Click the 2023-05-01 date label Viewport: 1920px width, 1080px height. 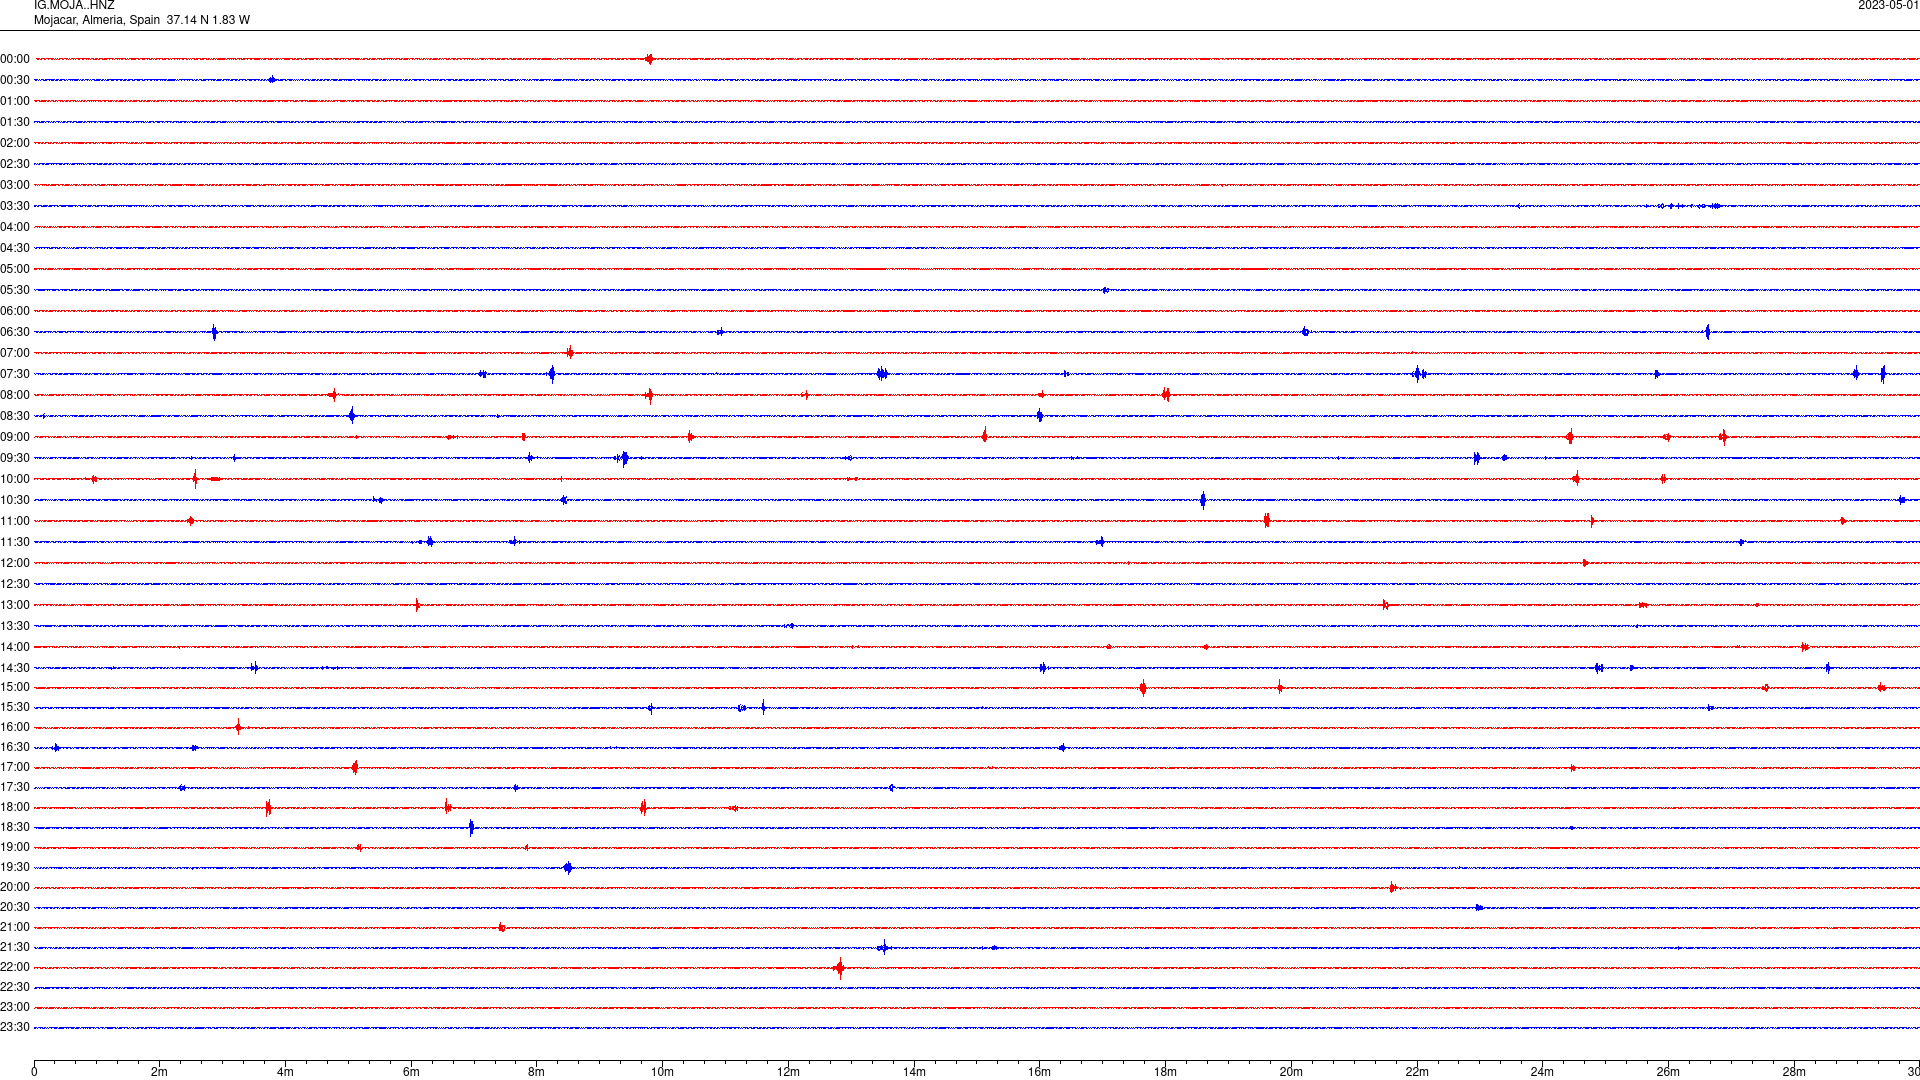(1888, 6)
